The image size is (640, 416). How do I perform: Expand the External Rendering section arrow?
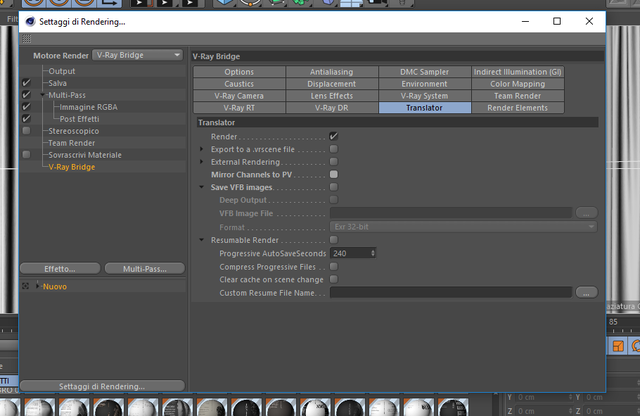click(x=201, y=162)
